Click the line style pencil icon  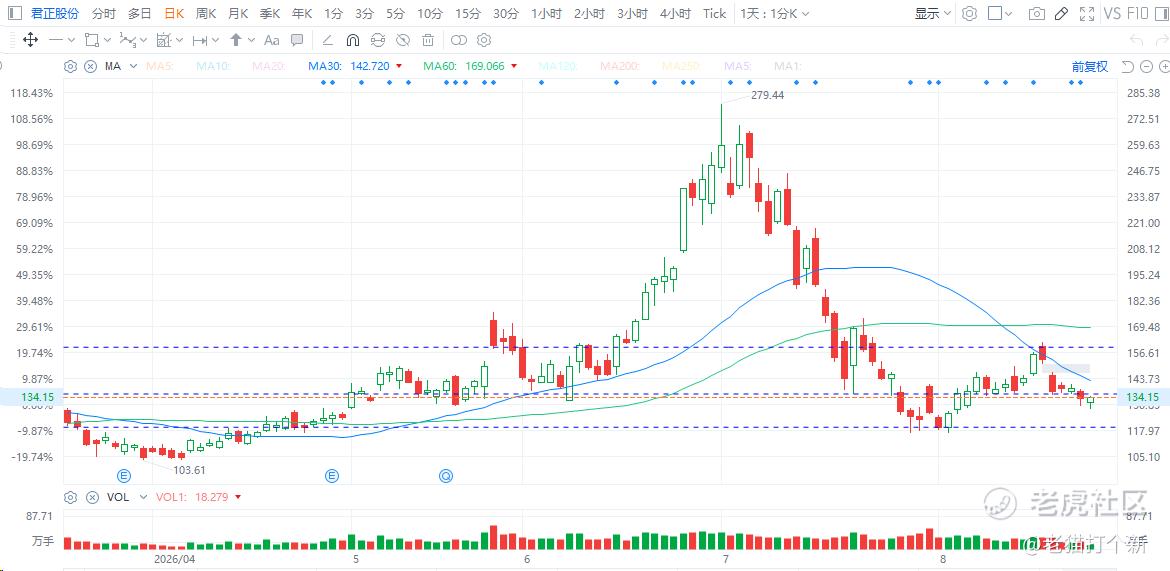click(327, 40)
